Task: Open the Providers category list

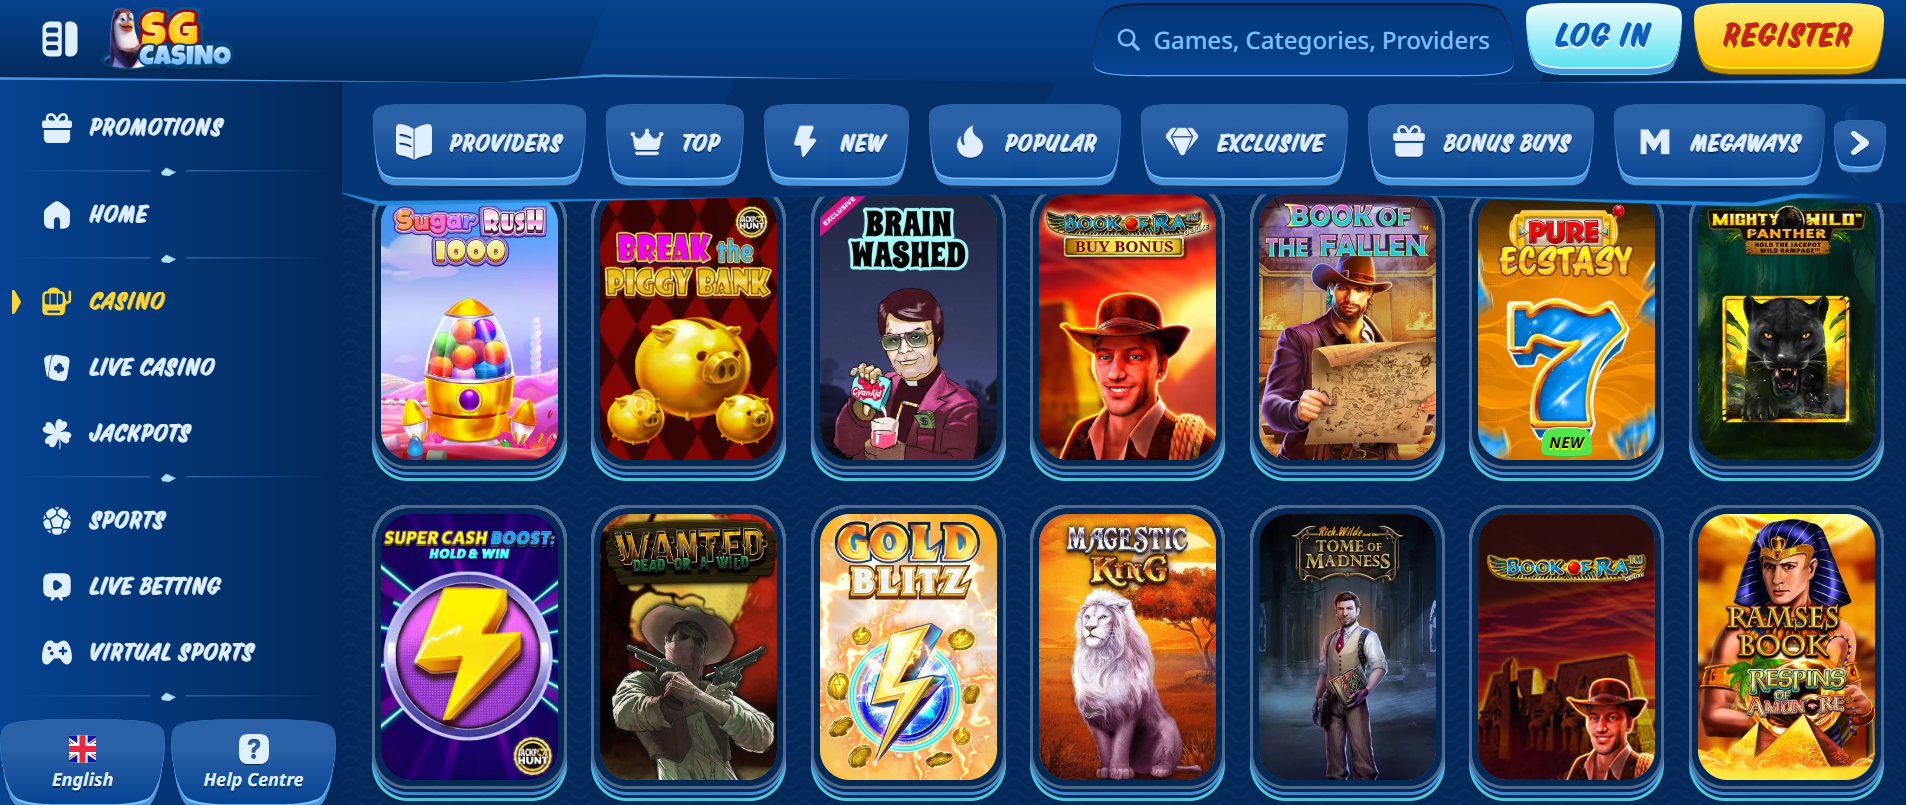Action: tap(480, 143)
